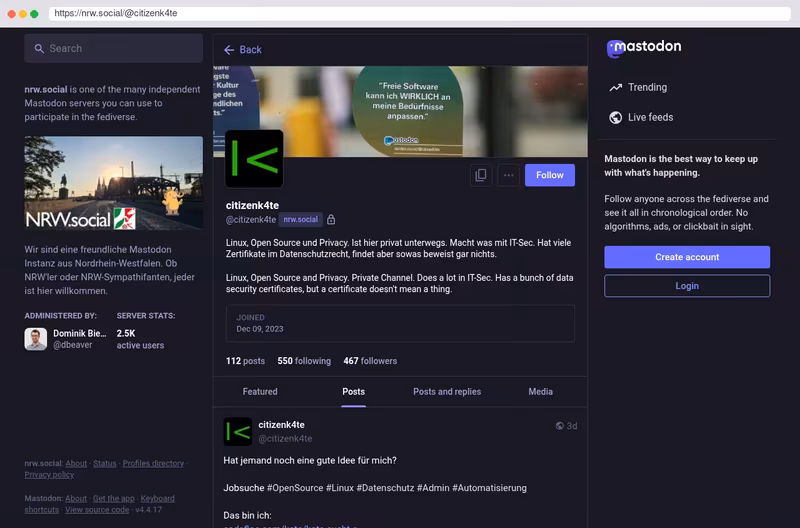Click the public globe icon on post
Viewport: 800px width, 528px height.
click(560, 425)
